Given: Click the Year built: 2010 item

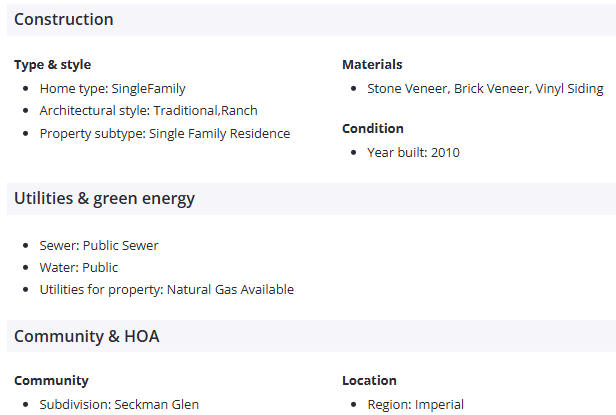Looking at the screenshot, I should [413, 152].
